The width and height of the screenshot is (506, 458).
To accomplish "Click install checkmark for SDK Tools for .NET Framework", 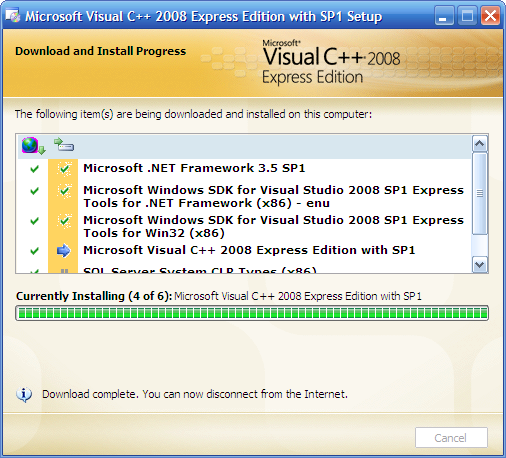I will 64,191.
